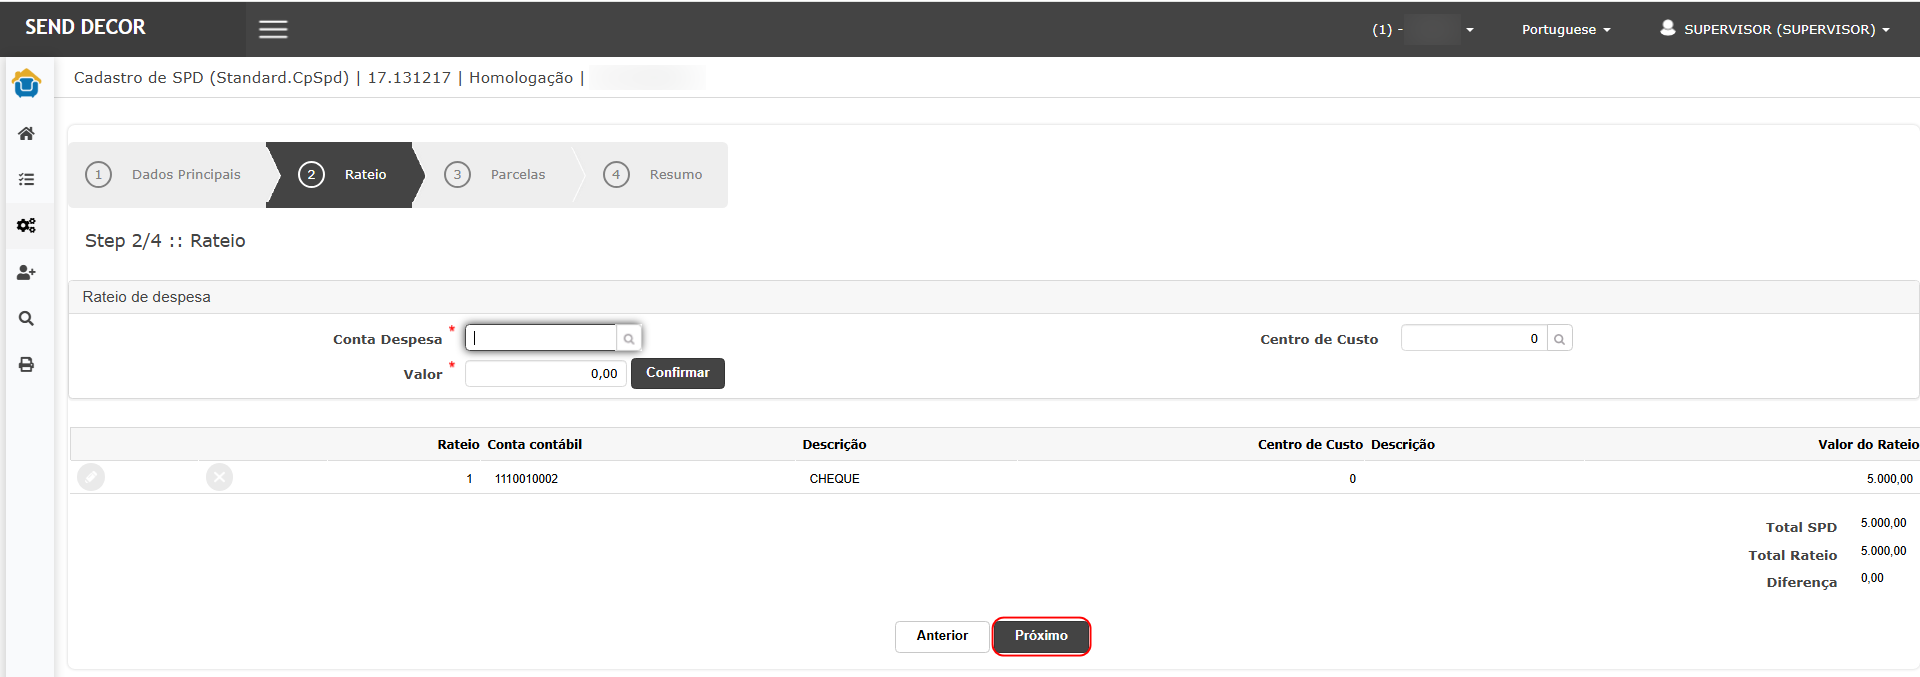Switch to the Parcelas step

[x=498, y=175]
